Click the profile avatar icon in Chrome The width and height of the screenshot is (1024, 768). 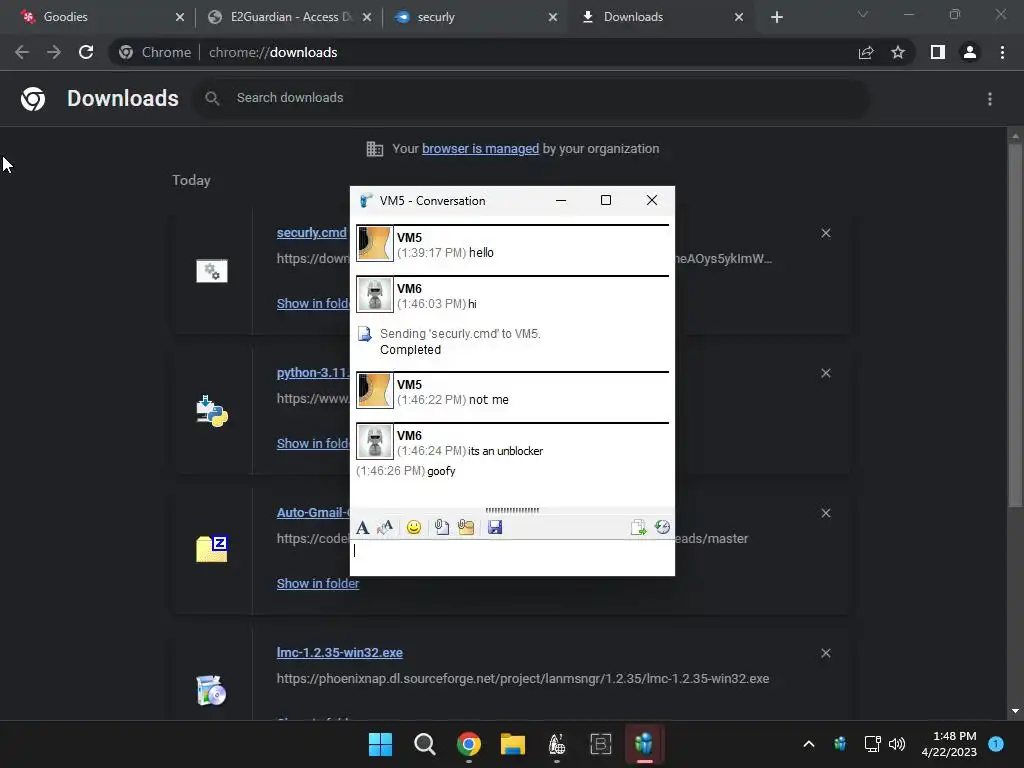tap(970, 52)
